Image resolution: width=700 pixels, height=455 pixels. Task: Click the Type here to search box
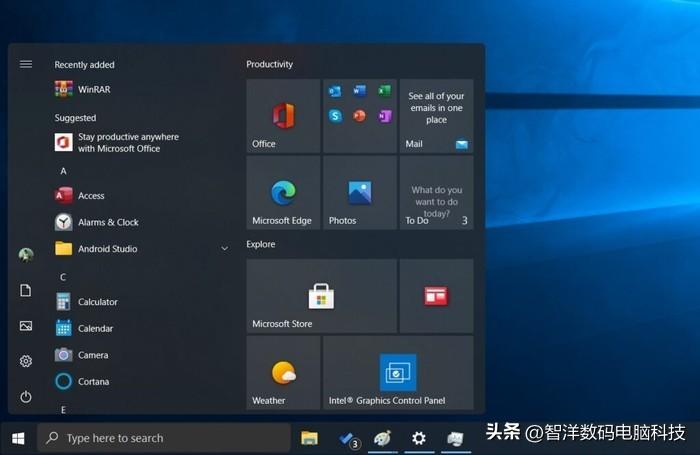[x=163, y=438]
